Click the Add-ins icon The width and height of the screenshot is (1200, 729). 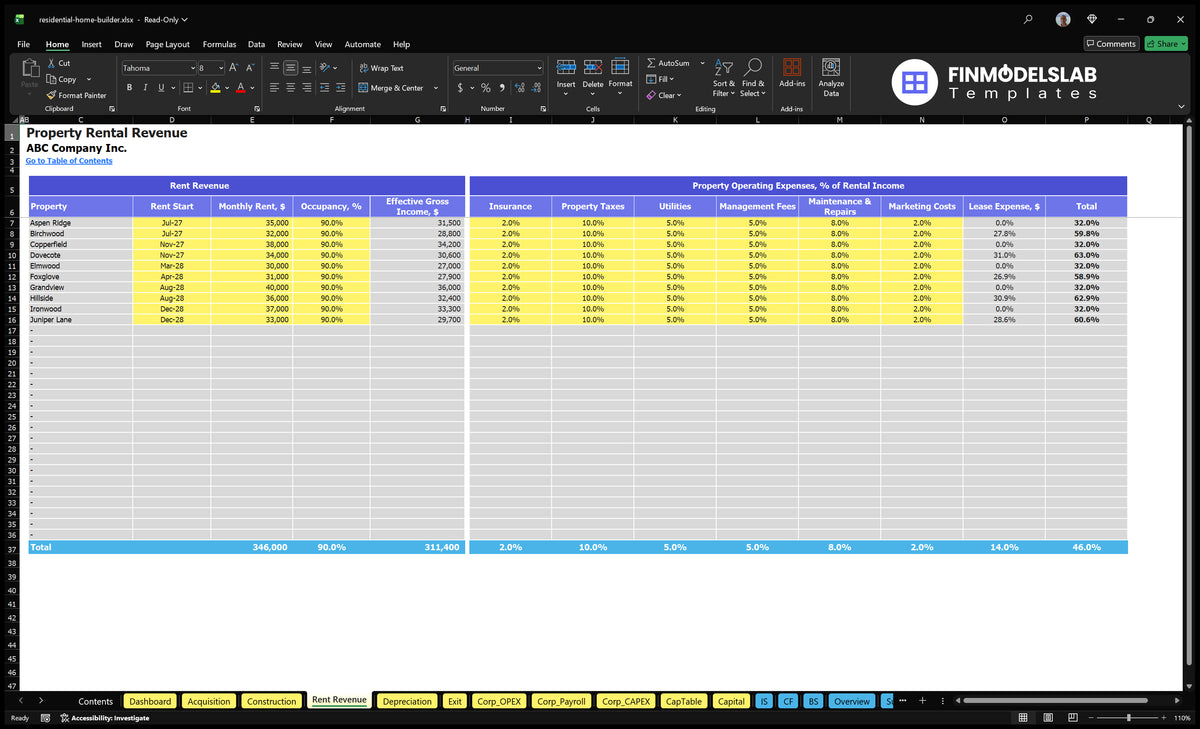click(792, 67)
